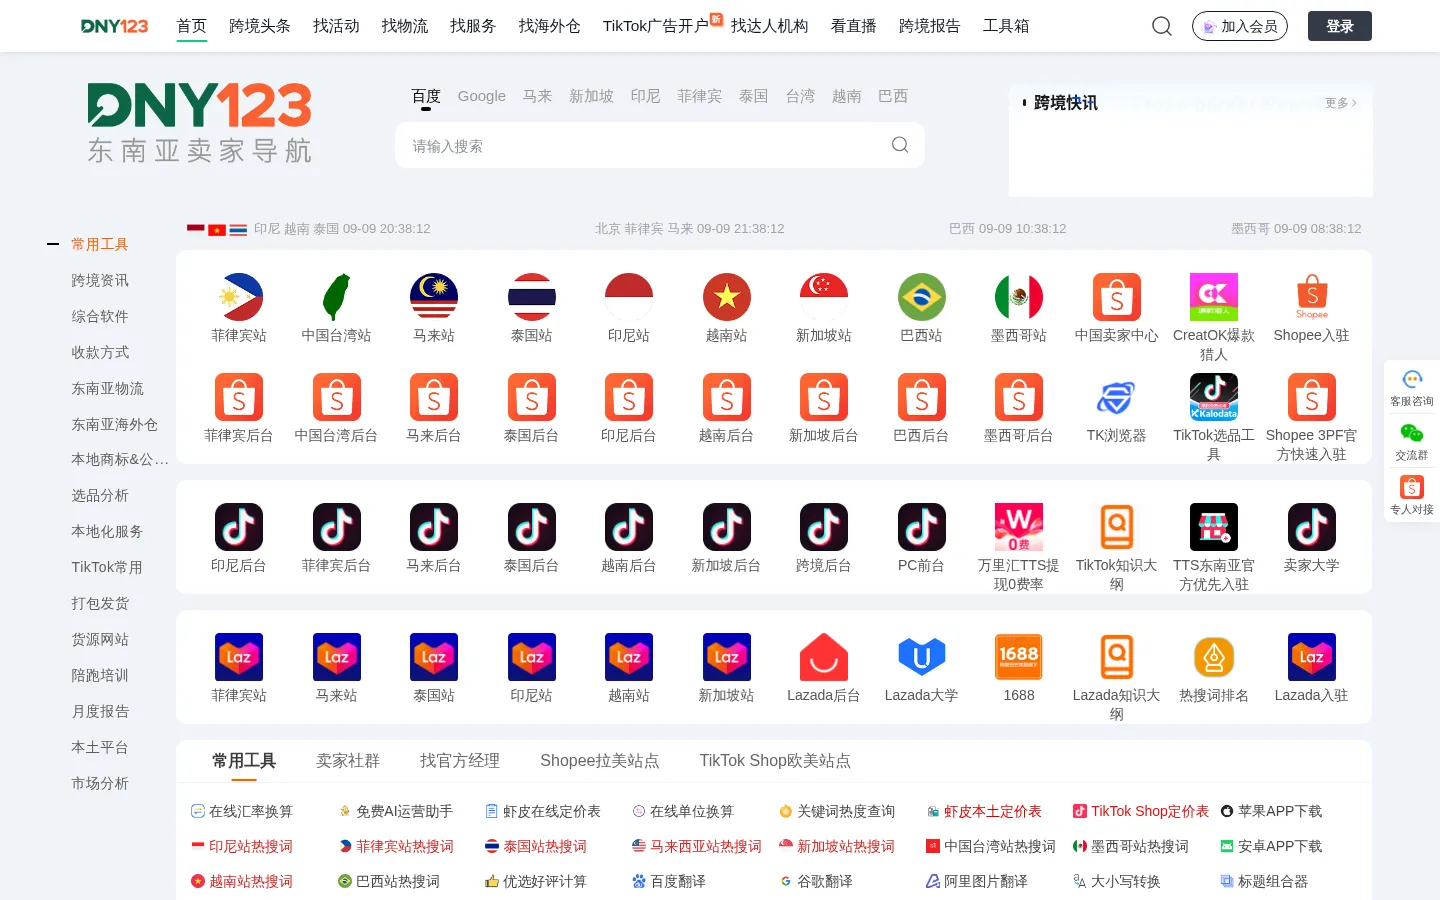1440x900 pixels.
Task: Select the 百度 search engine tab
Action: pos(426,96)
